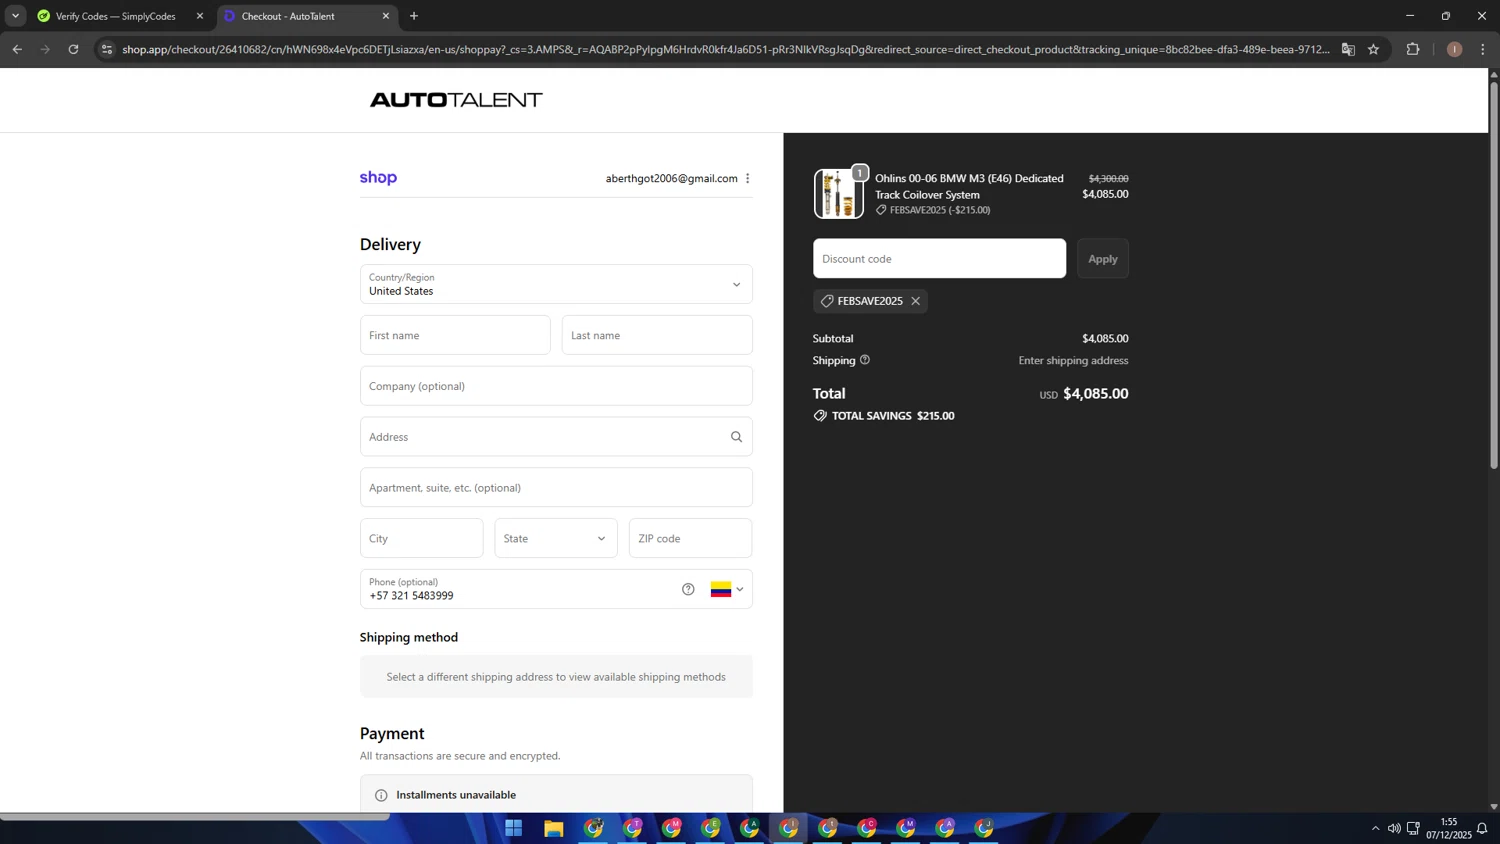Open the Chrome taskbar icon with T badge
This screenshot has height=844, width=1500.
coord(633,828)
